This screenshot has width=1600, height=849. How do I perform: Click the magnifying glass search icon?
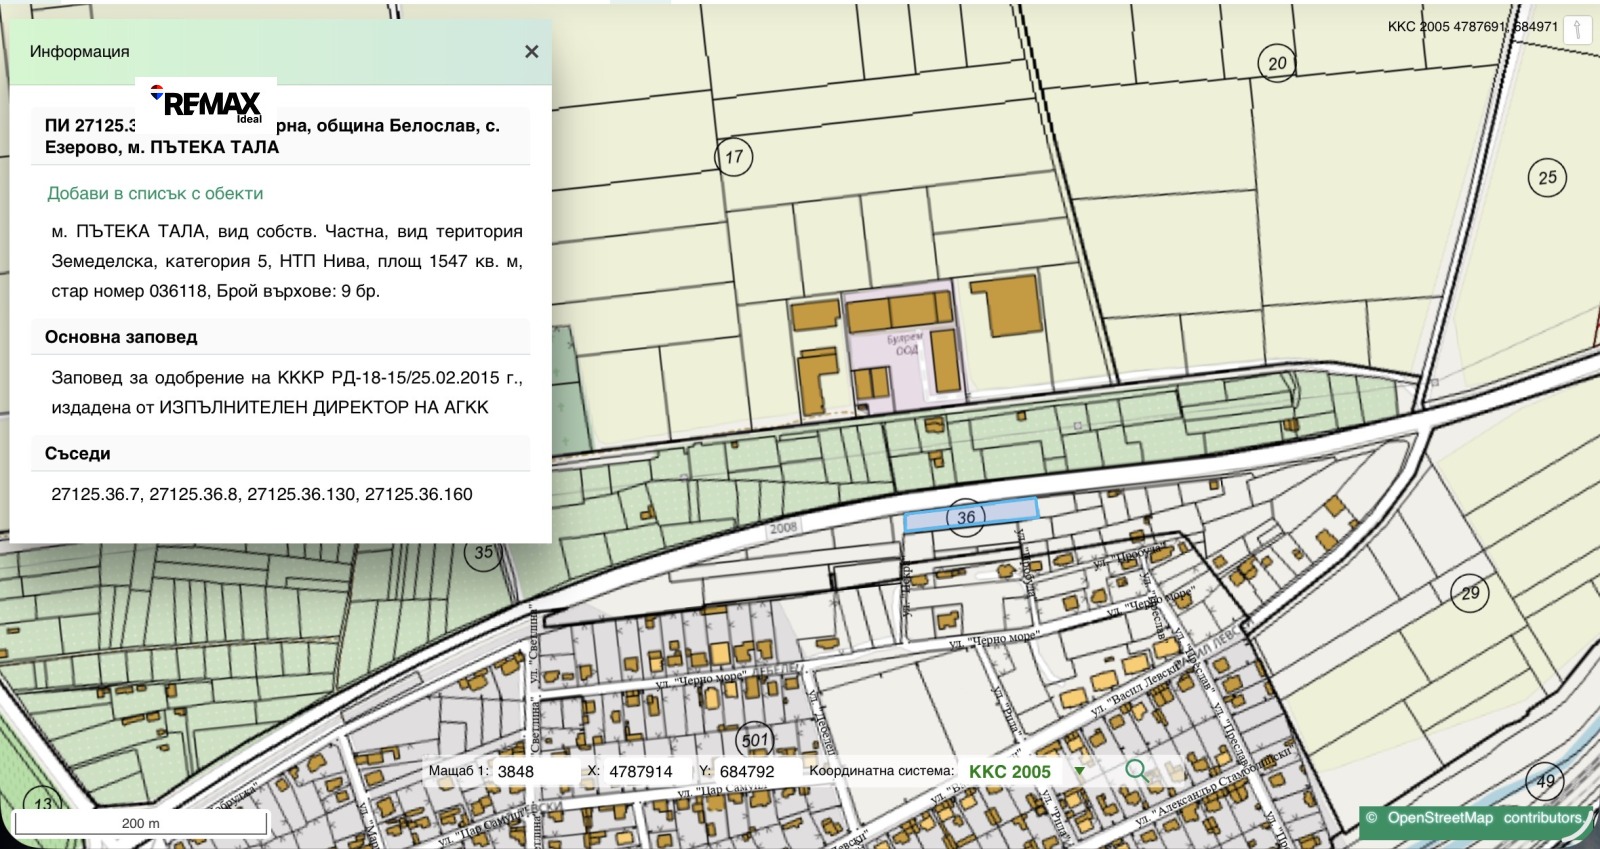tap(1136, 770)
